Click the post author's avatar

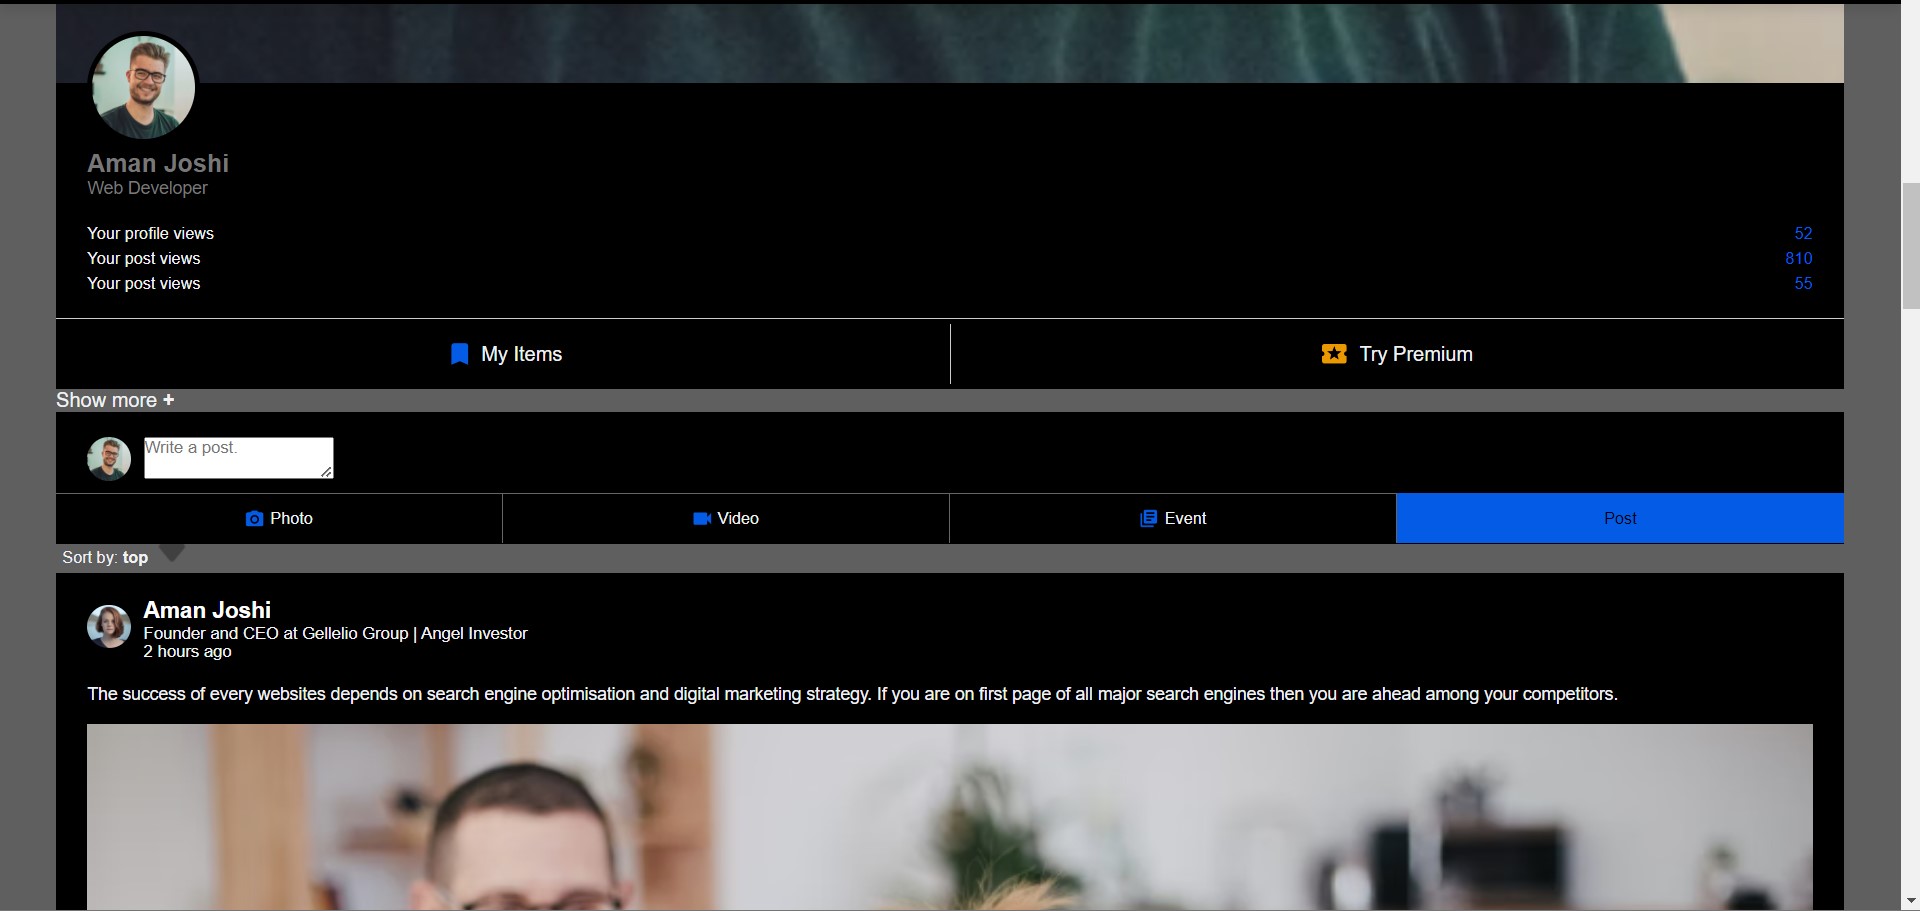point(109,626)
